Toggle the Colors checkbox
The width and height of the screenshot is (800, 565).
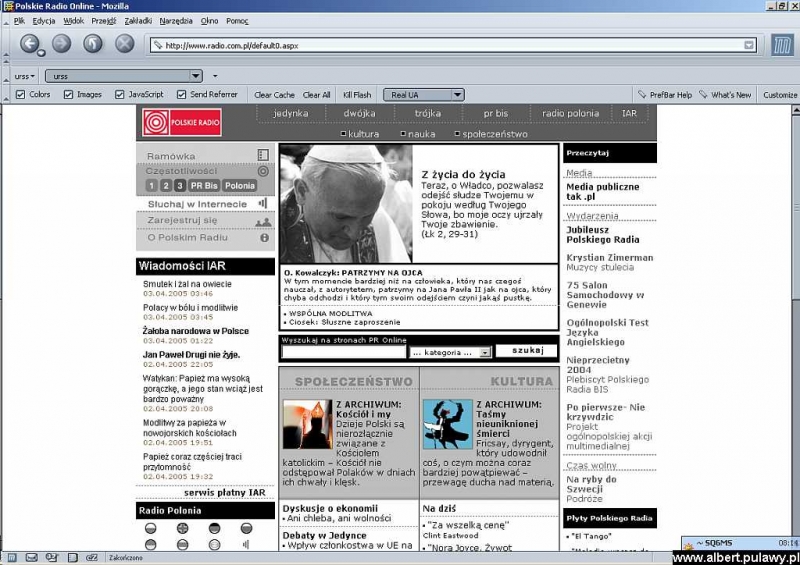point(21,95)
